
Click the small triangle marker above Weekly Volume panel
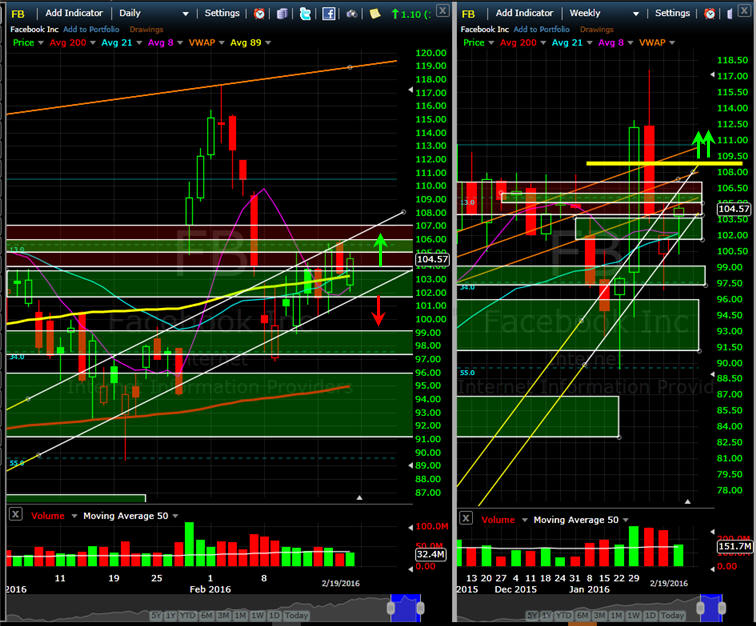[x=688, y=502]
